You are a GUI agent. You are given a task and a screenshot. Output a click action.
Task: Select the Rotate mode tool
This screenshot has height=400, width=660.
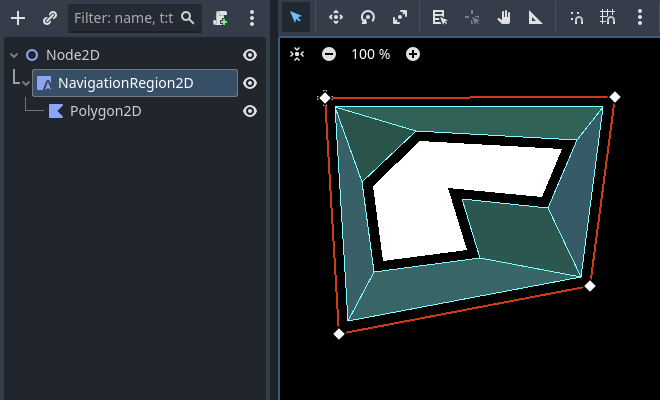(367, 18)
